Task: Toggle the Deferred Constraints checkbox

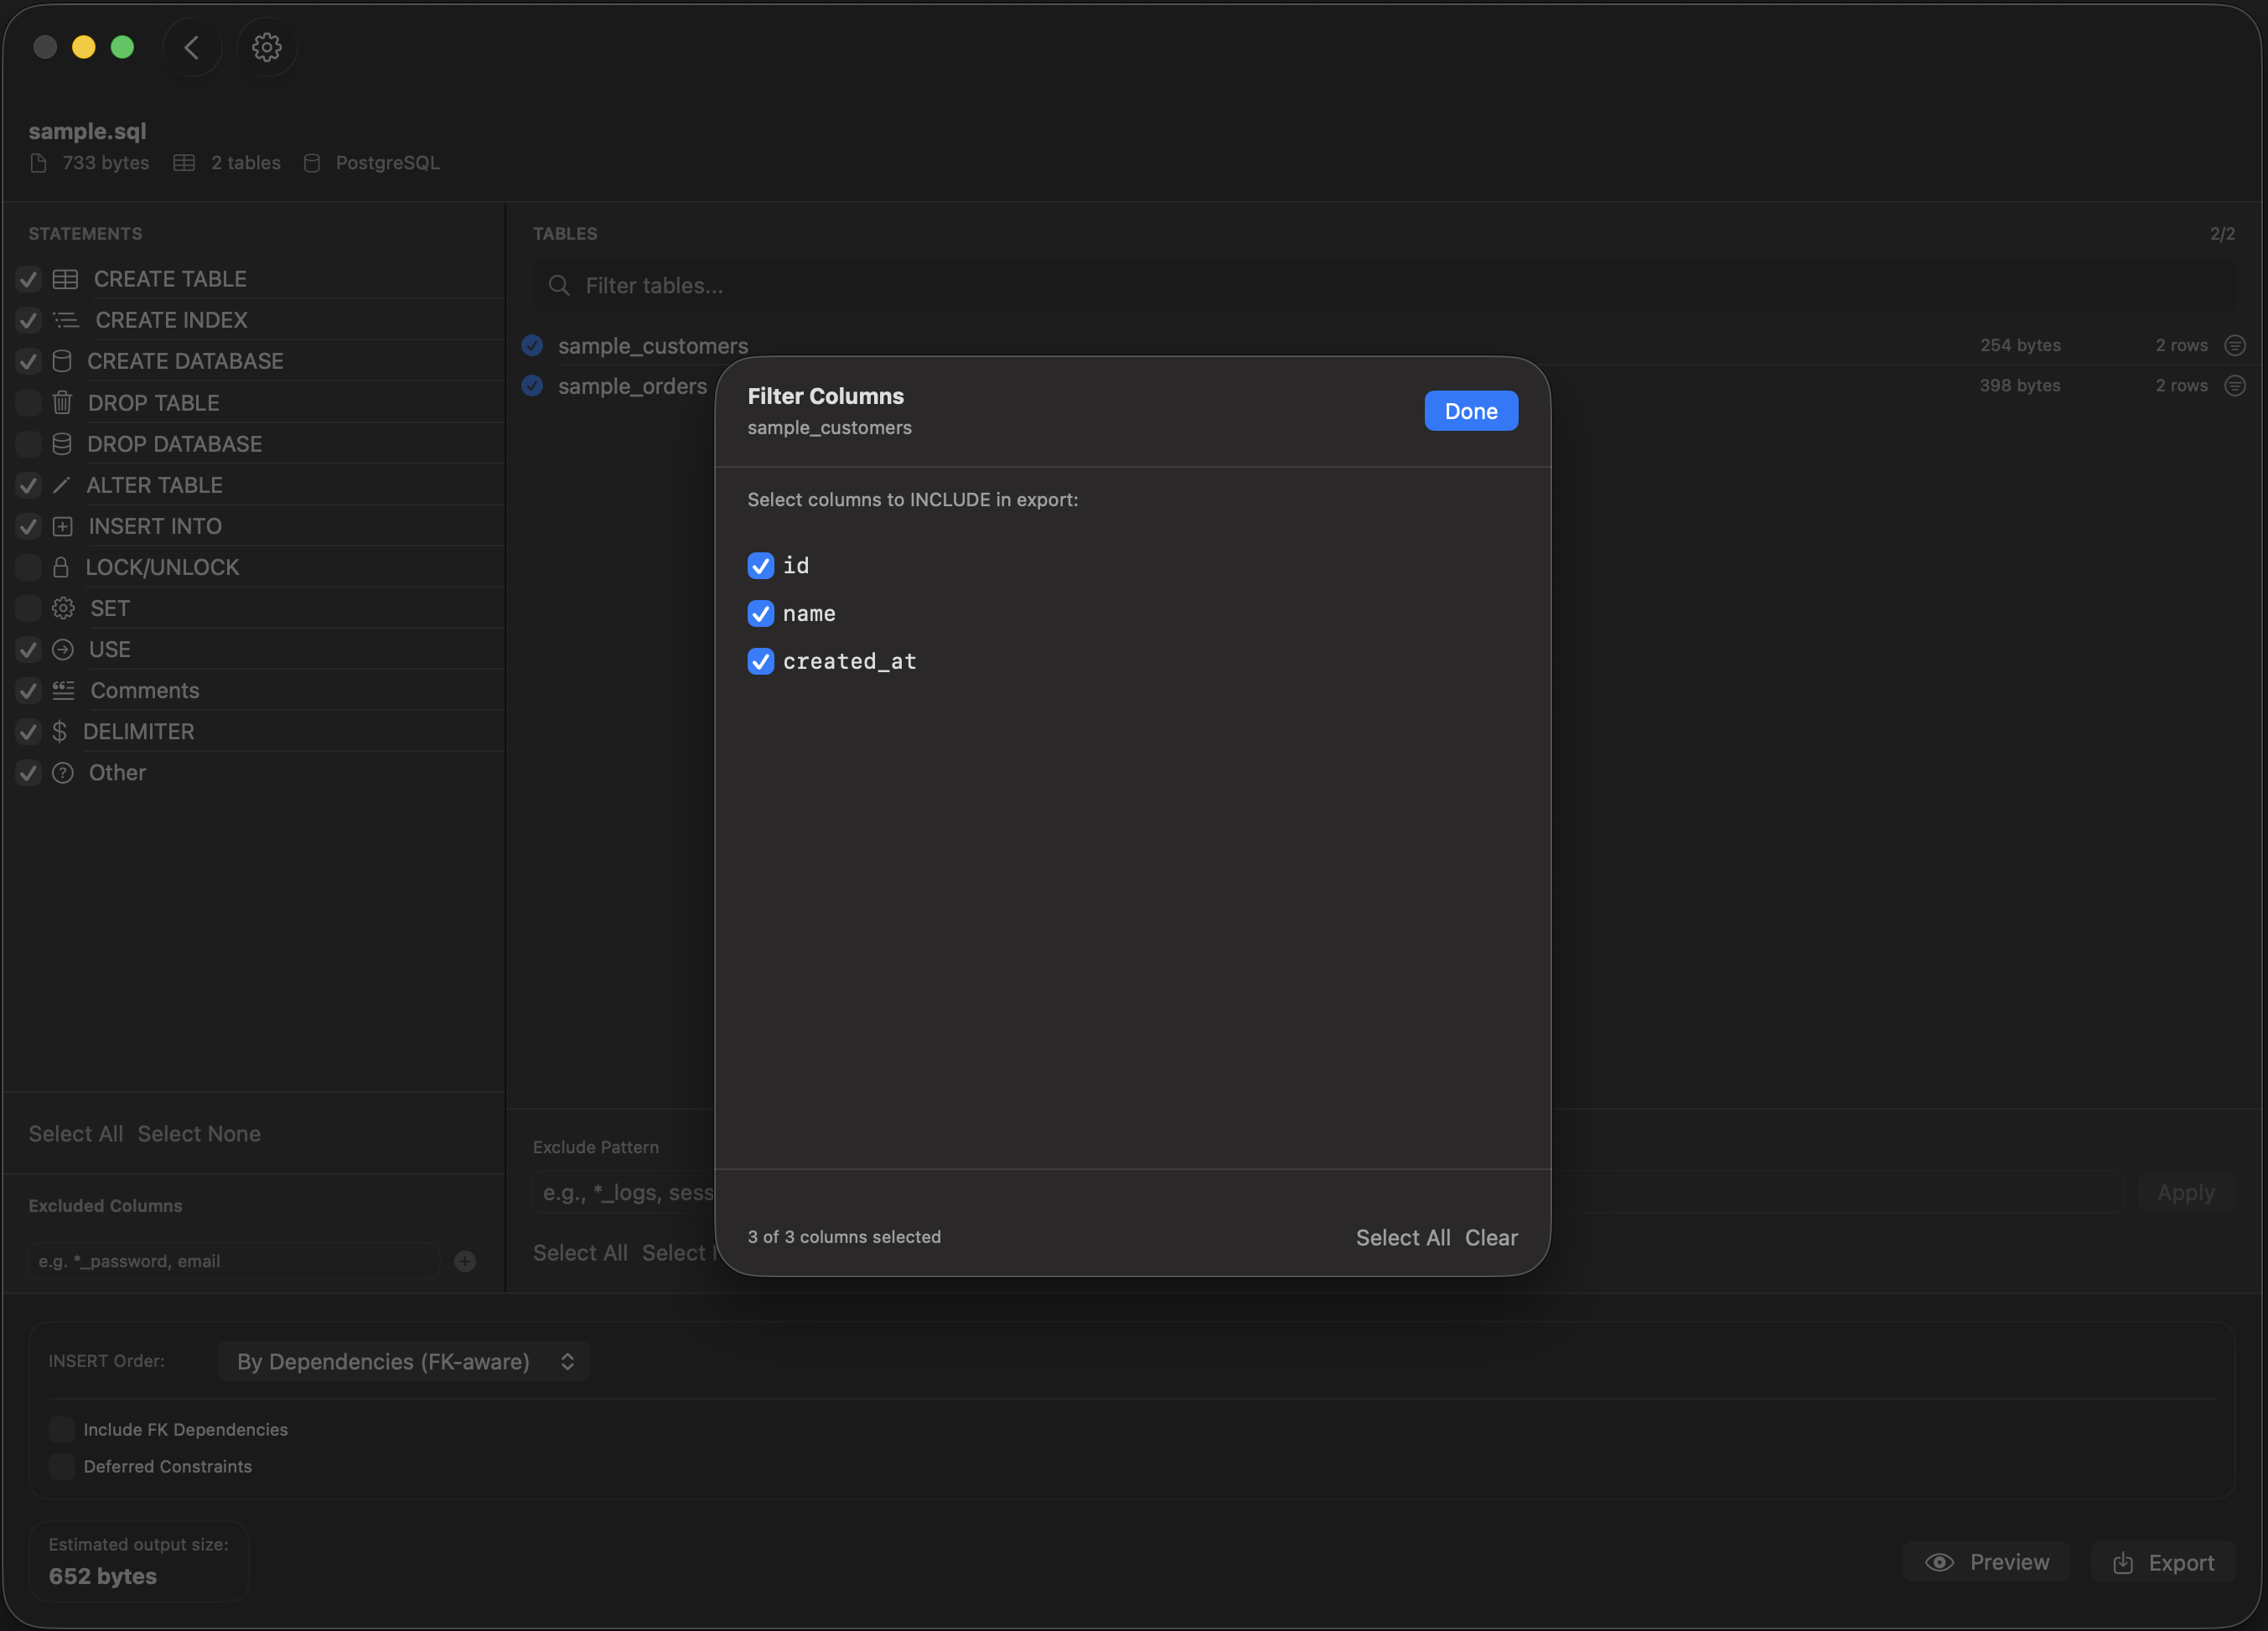Action: pos(61,1467)
